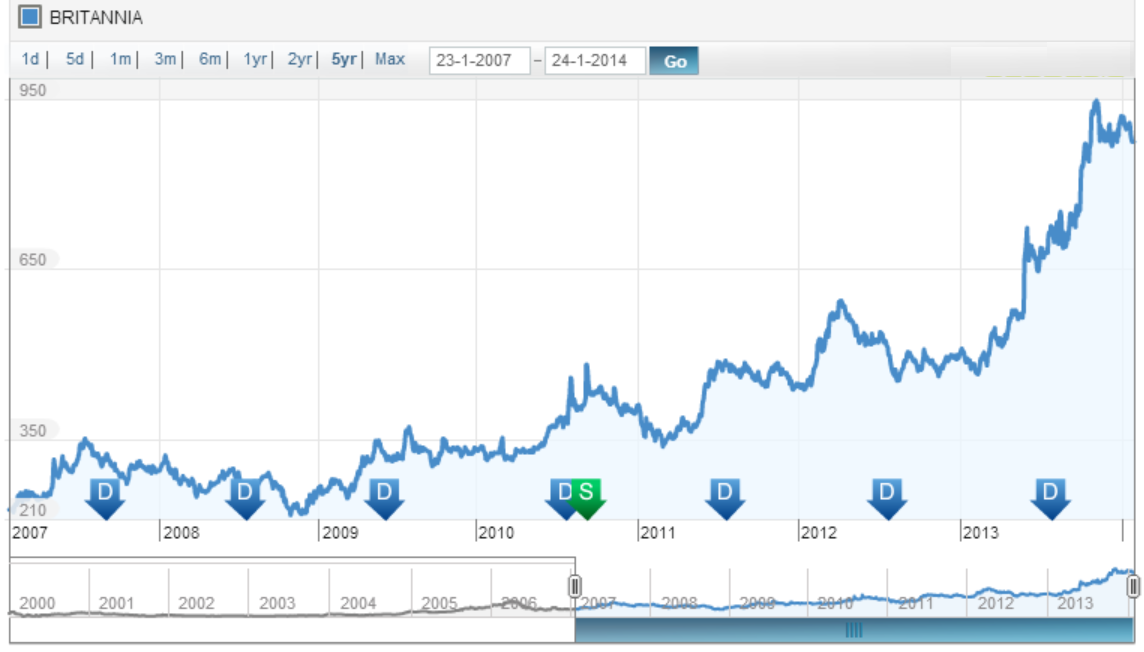Switch chart to 3m range

pos(165,60)
